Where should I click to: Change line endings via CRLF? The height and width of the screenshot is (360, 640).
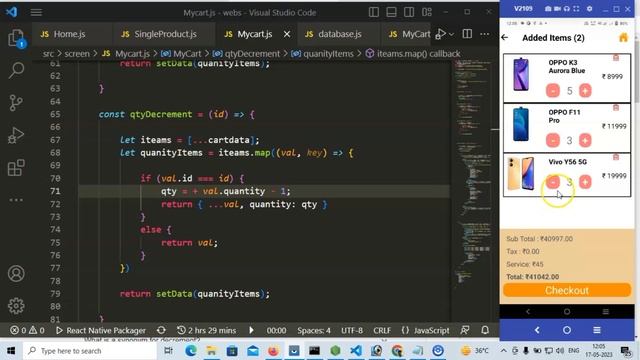pos(382,330)
